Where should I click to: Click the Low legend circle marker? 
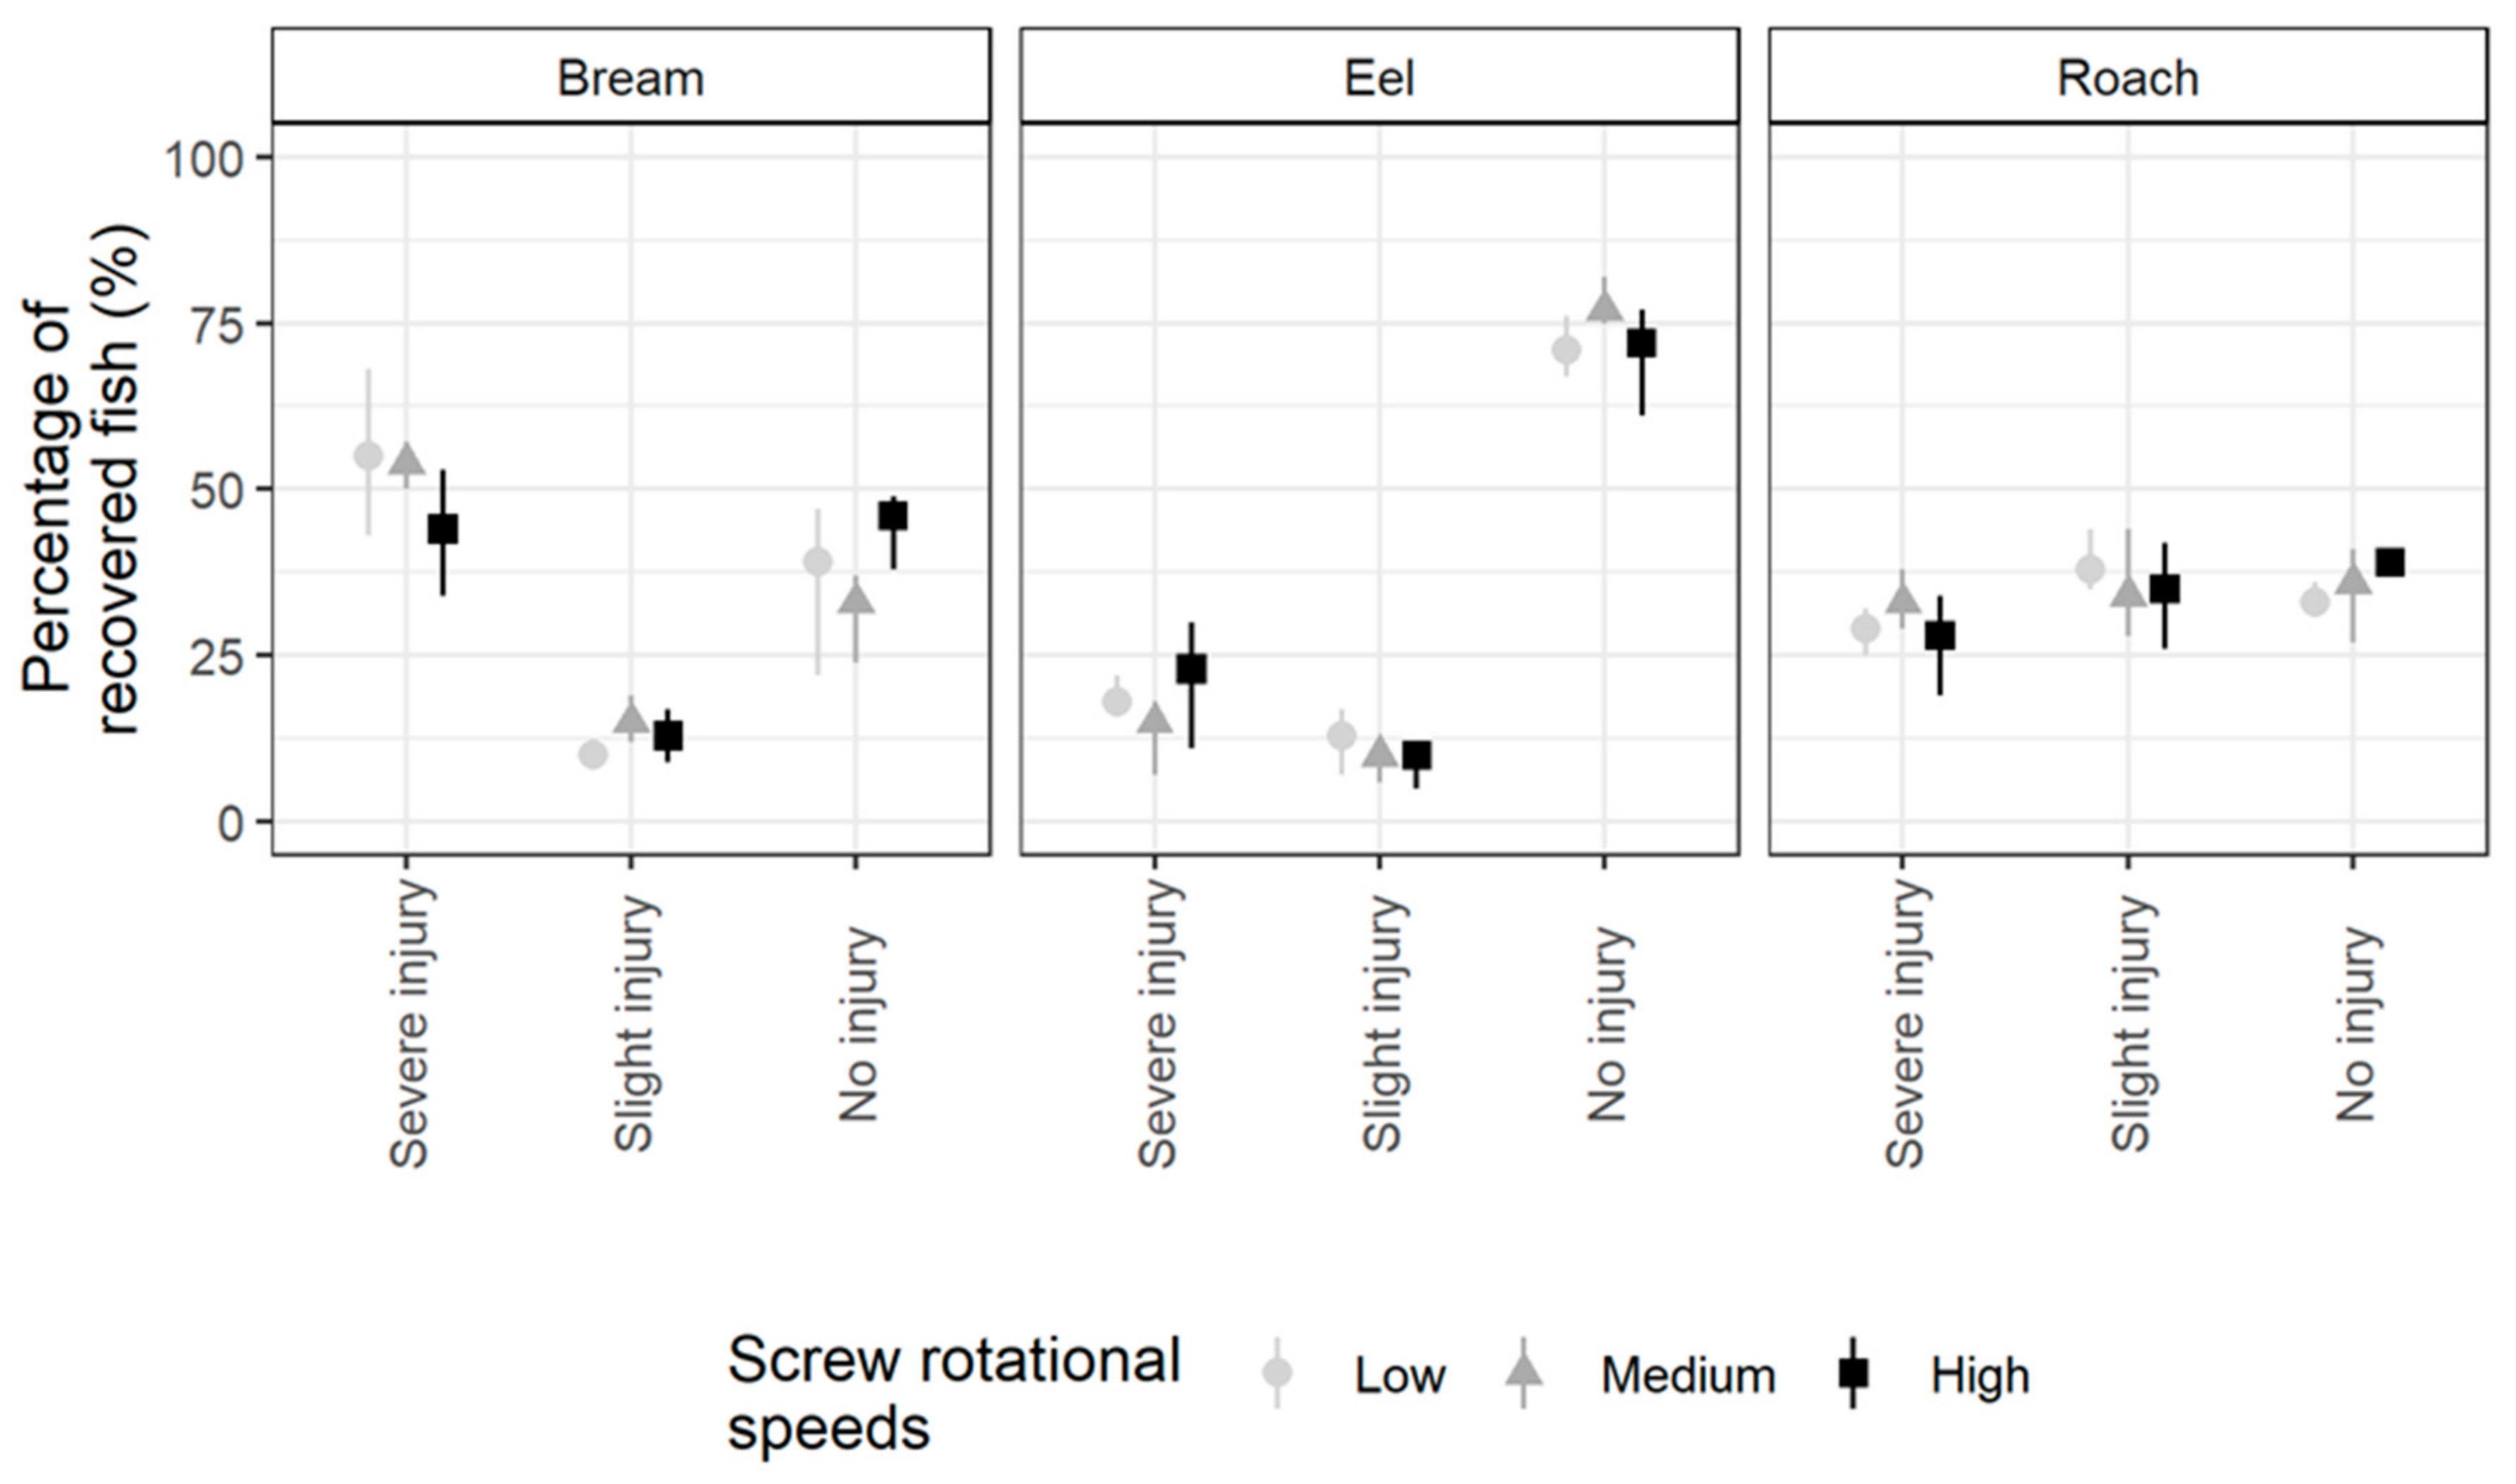pyautogui.click(x=1277, y=1372)
